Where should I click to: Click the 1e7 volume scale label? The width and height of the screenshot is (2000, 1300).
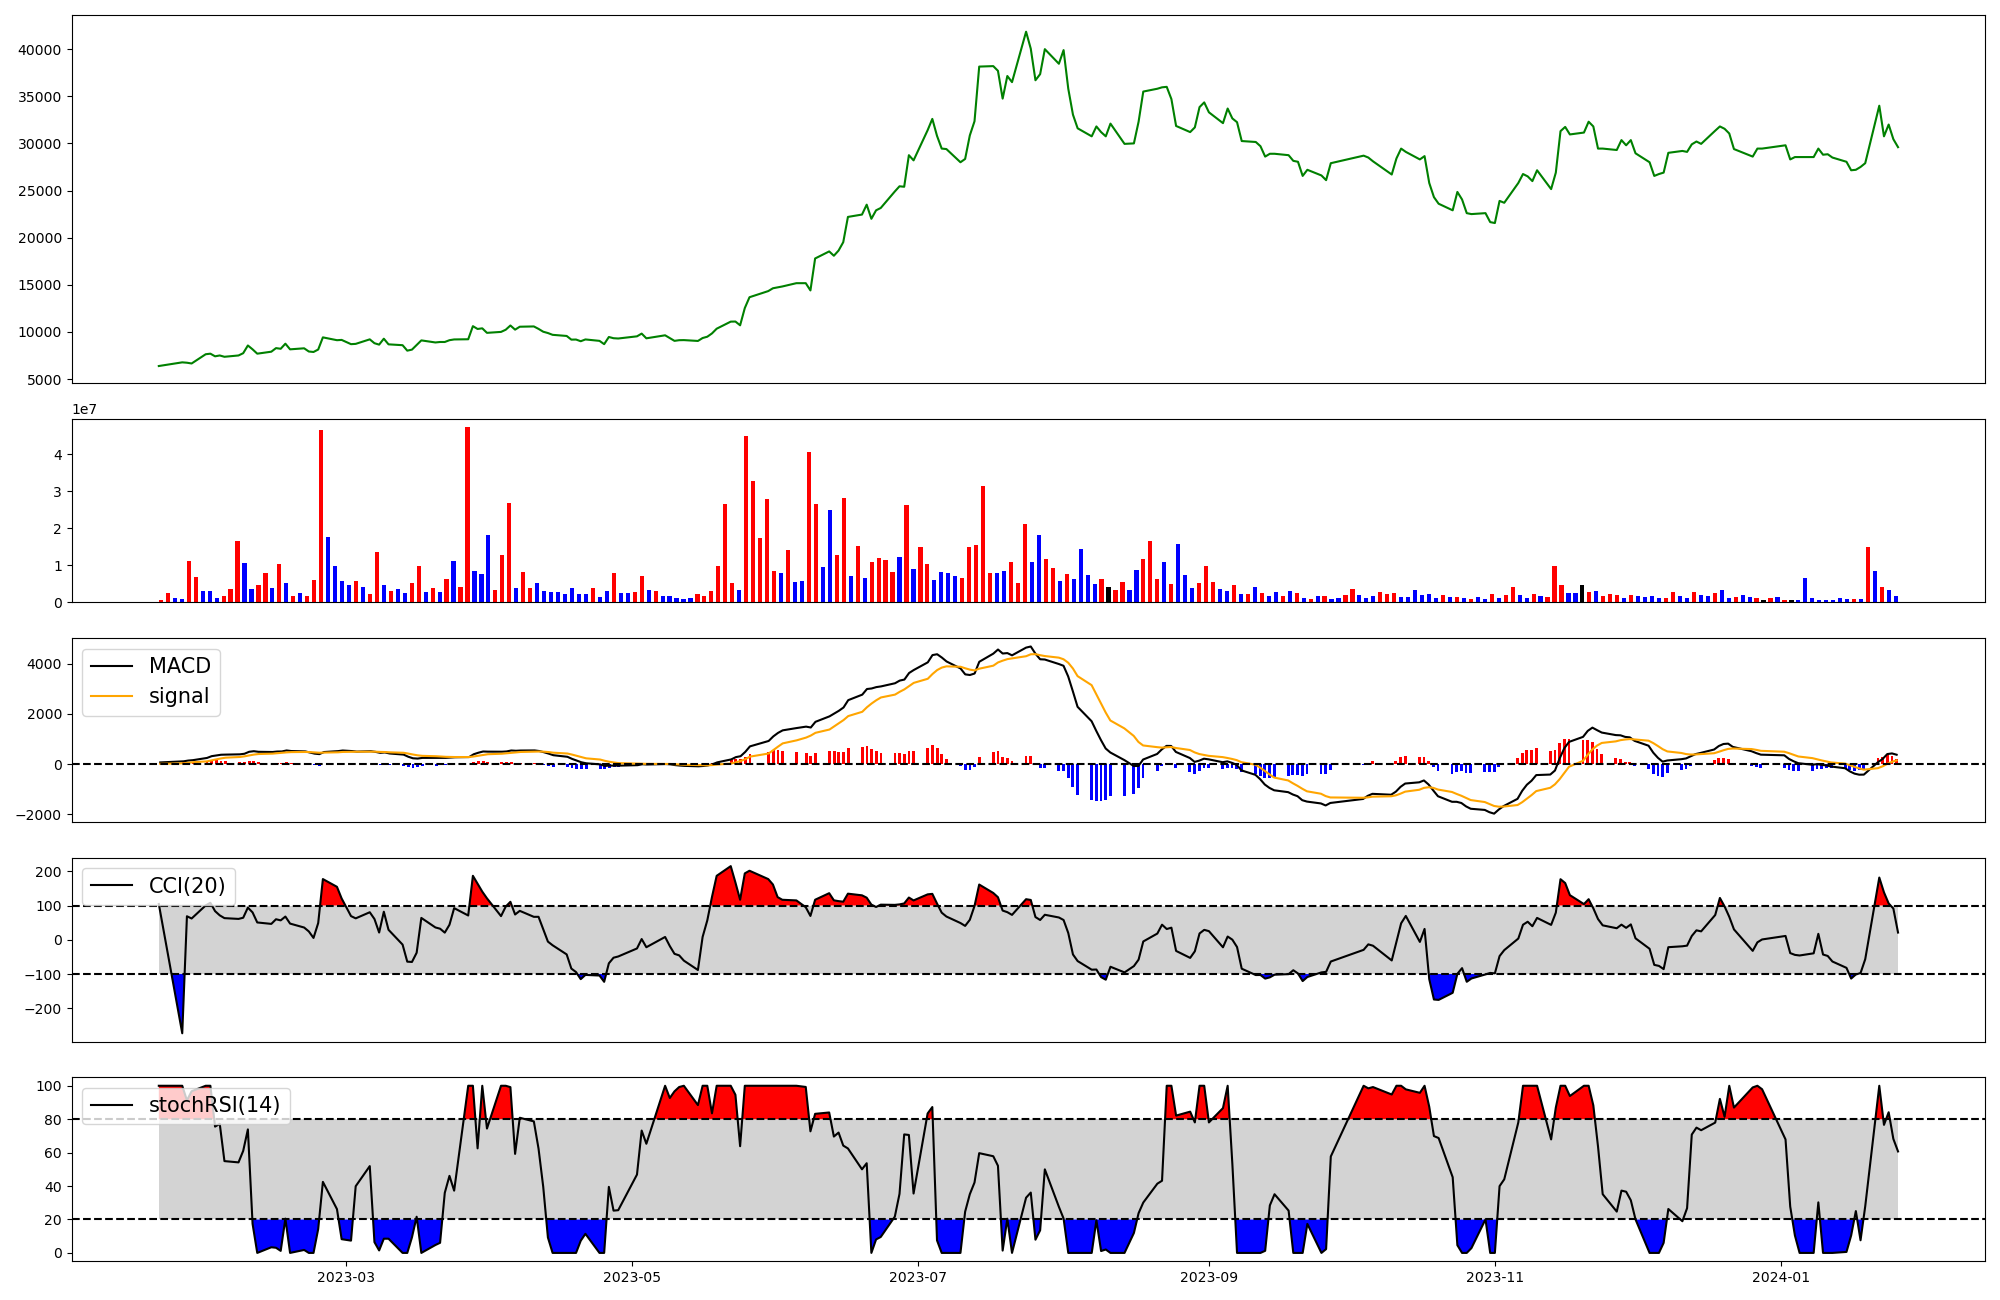coord(84,409)
